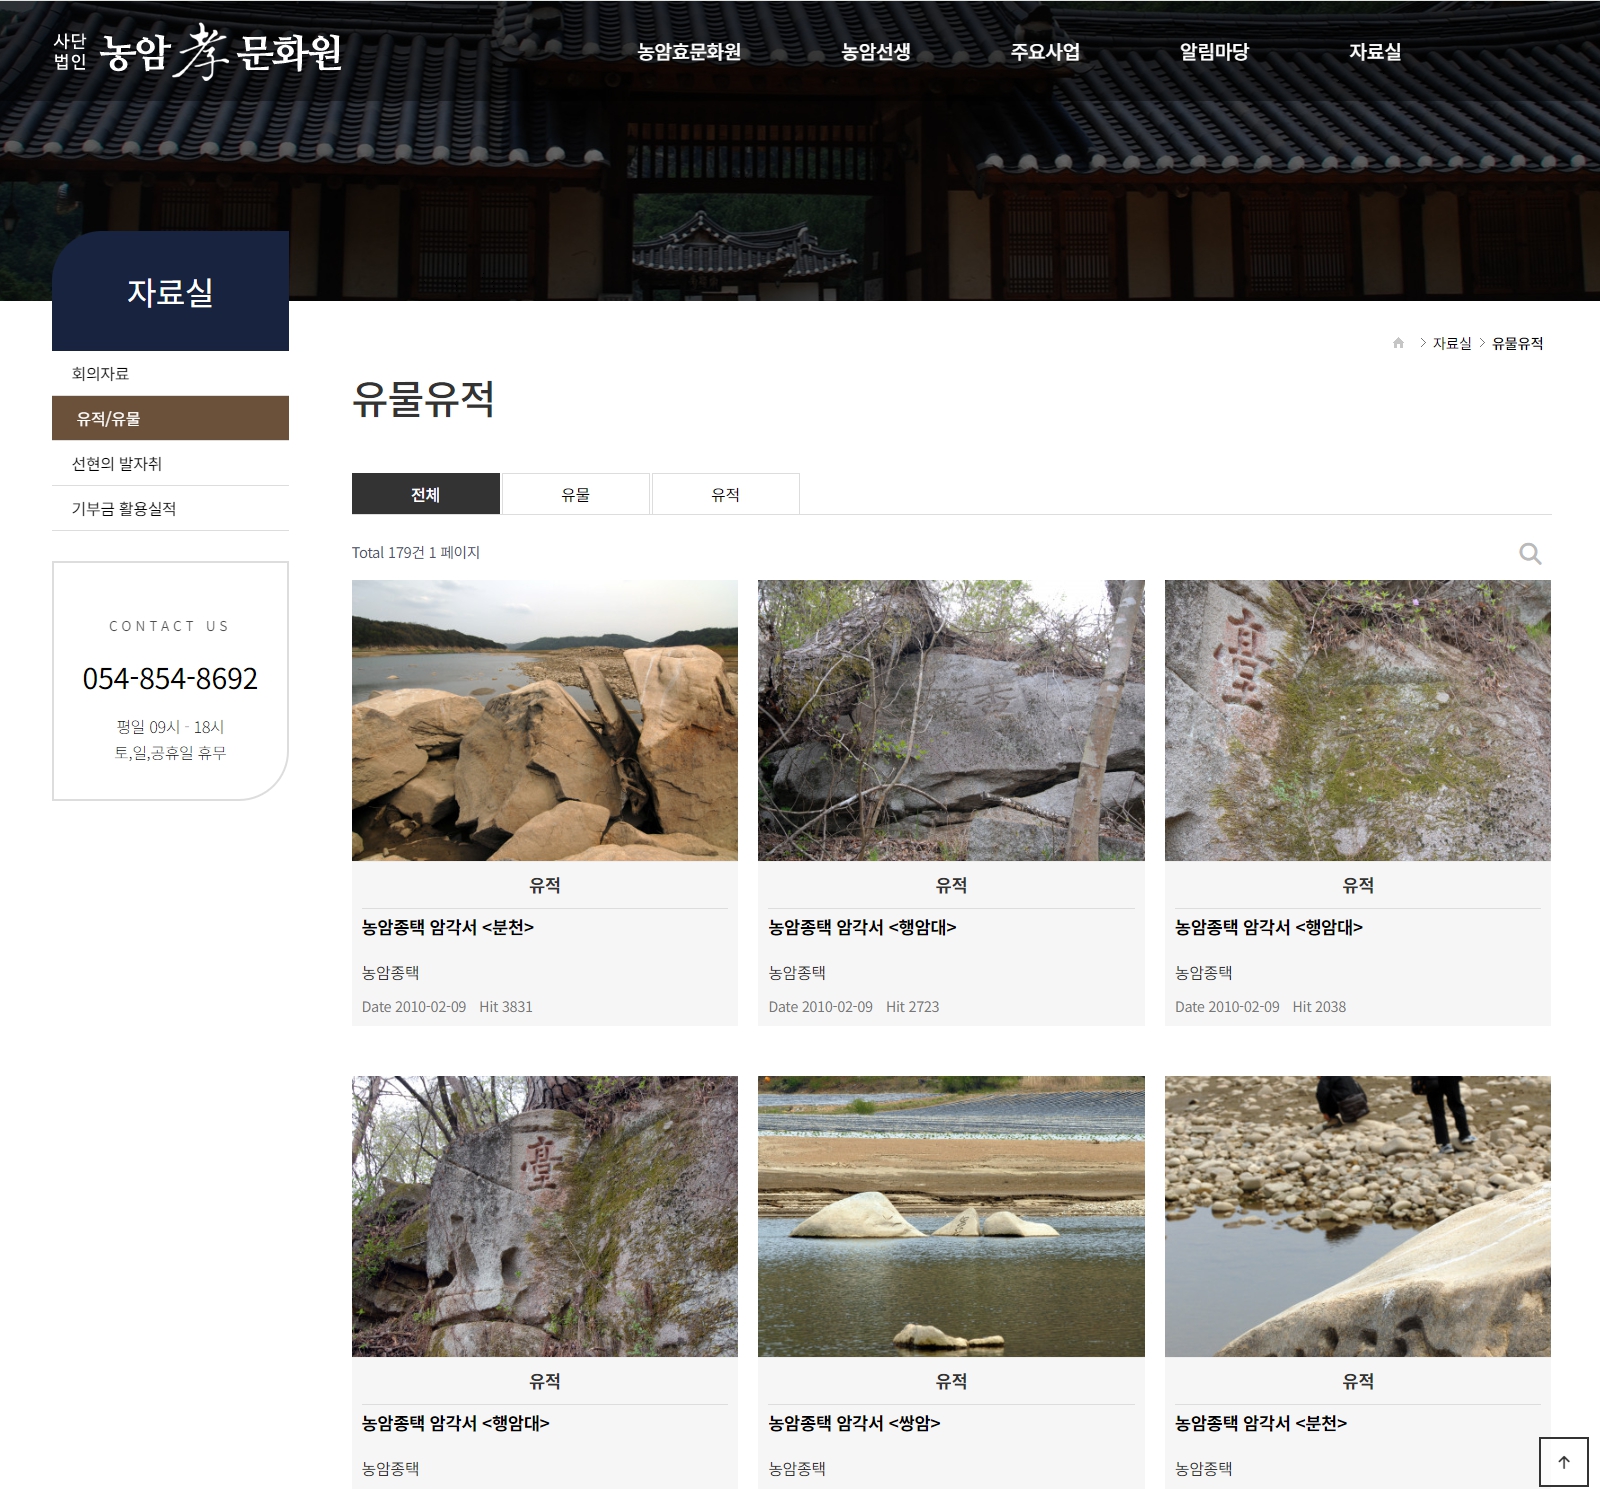Click 자료실 in the breadcrumb

click(1452, 343)
